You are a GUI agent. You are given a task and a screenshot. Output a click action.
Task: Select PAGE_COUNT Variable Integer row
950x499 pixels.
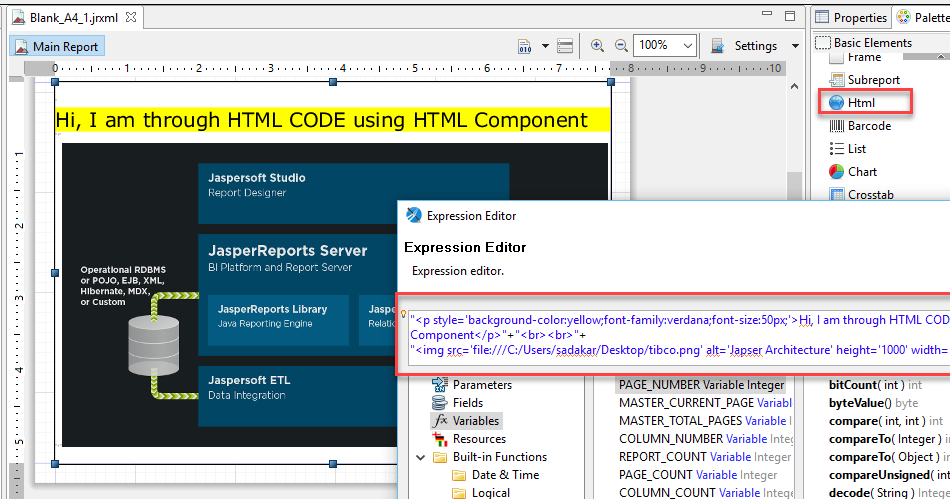697,475
